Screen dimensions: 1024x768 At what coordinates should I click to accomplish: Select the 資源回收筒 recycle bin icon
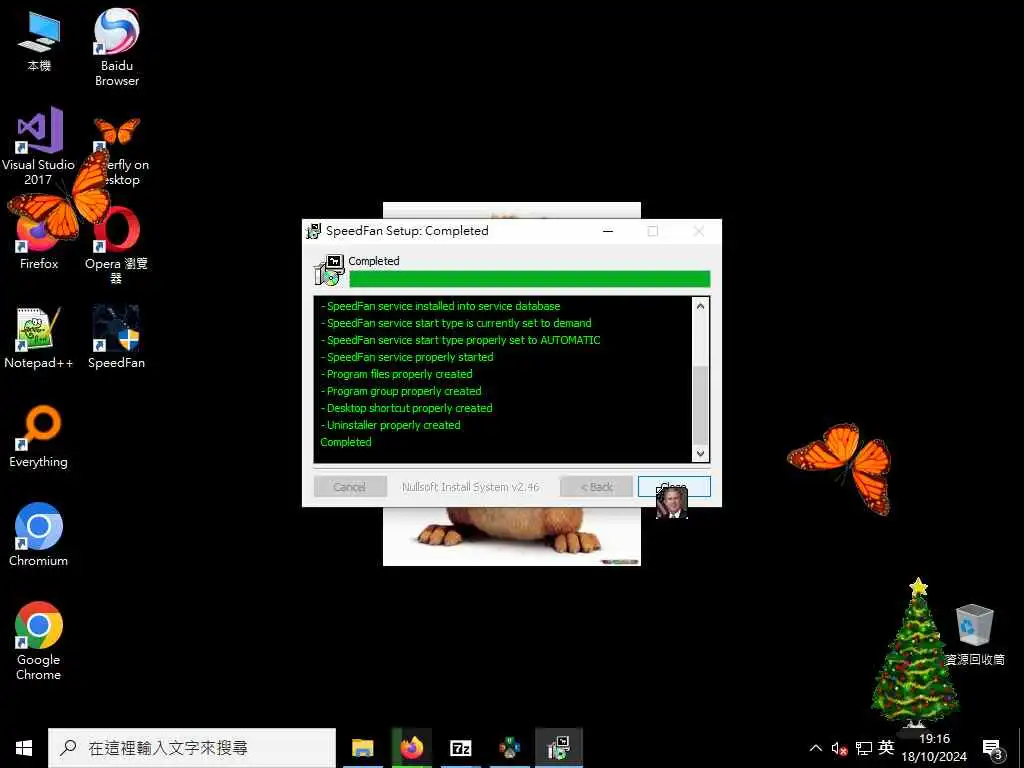pyautogui.click(x=974, y=635)
